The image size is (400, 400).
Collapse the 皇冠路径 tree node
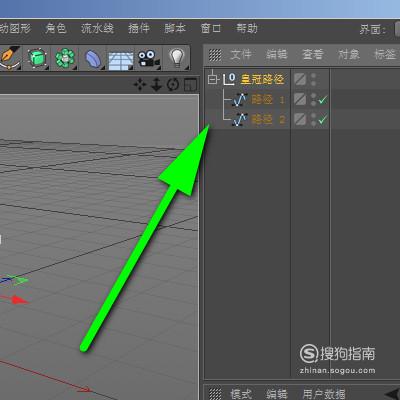[212, 79]
